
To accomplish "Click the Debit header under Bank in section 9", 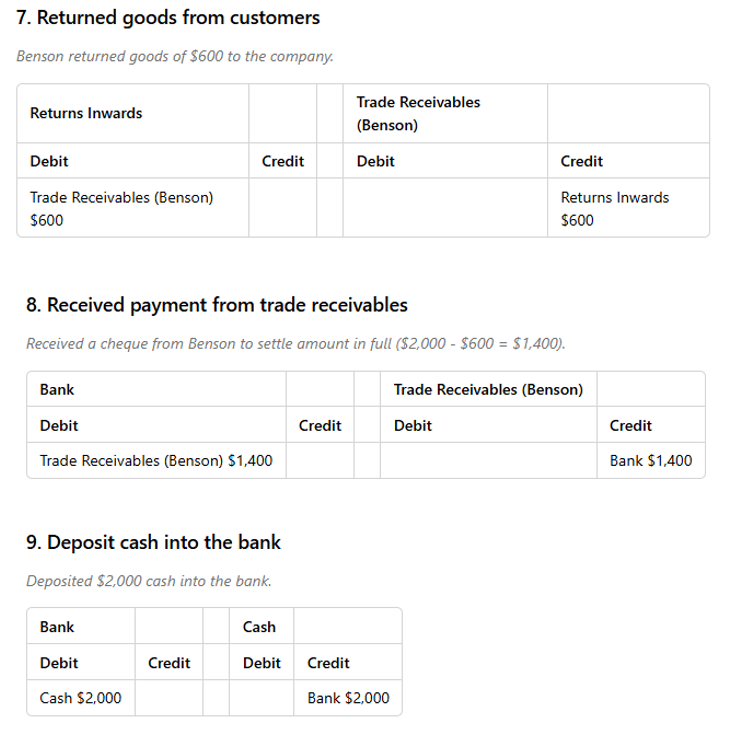I will pyautogui.click(x=59, y=663).
